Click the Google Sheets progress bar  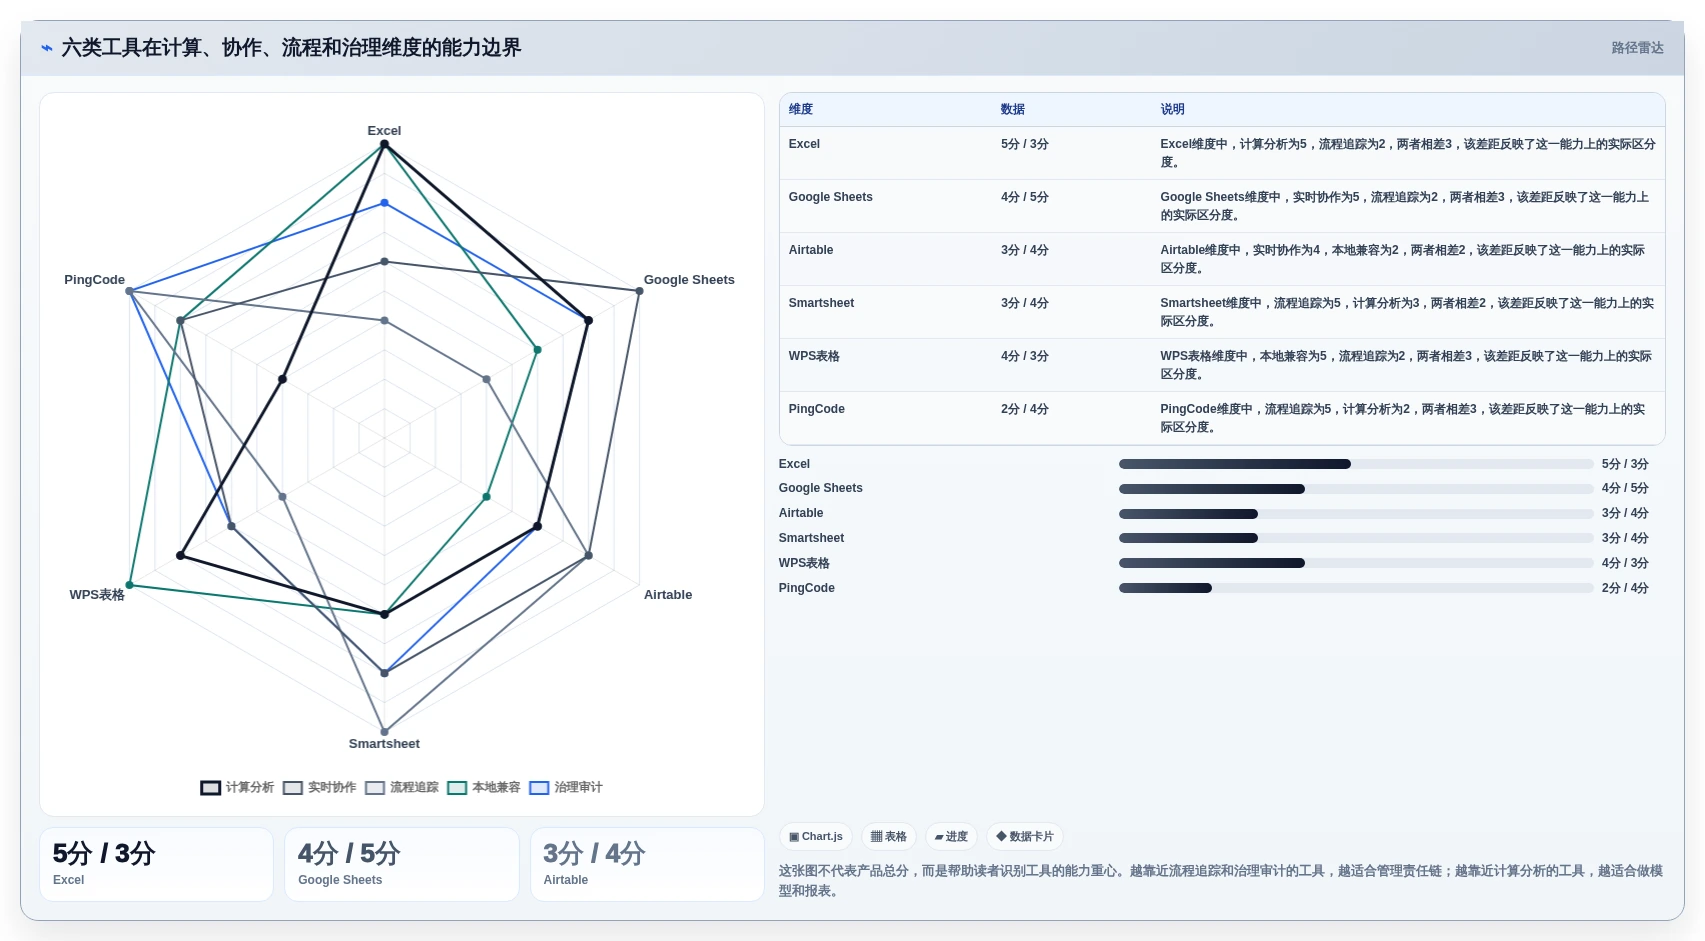(1356, 489)
